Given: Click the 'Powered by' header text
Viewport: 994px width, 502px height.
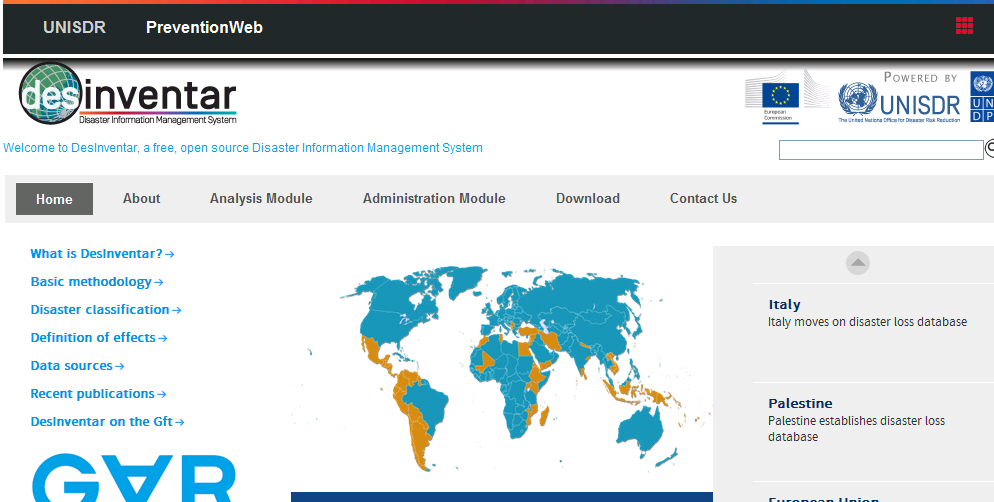Looking at the screenshot, I should pos(920,77).
